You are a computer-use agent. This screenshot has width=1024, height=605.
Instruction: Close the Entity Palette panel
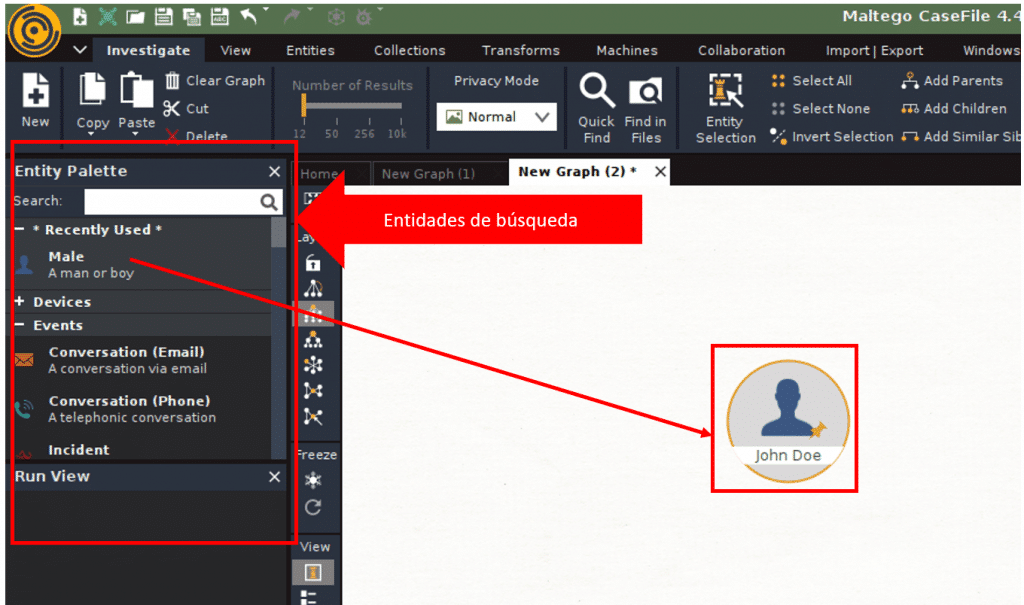pyautogui.click(x=274, y=171)
